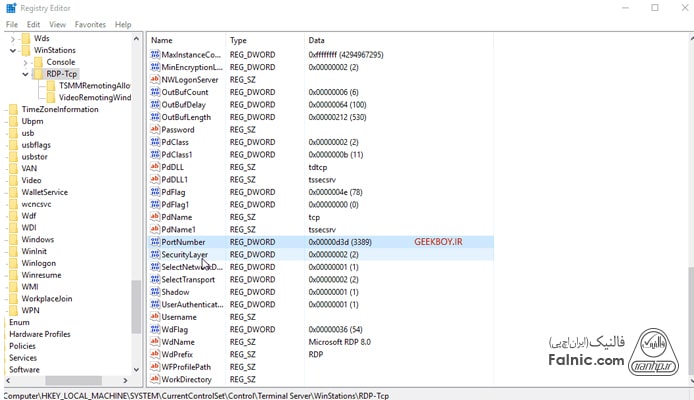694x400 pixels.
Task: Select the UserAuthentication value row
Action: (192, 304)
